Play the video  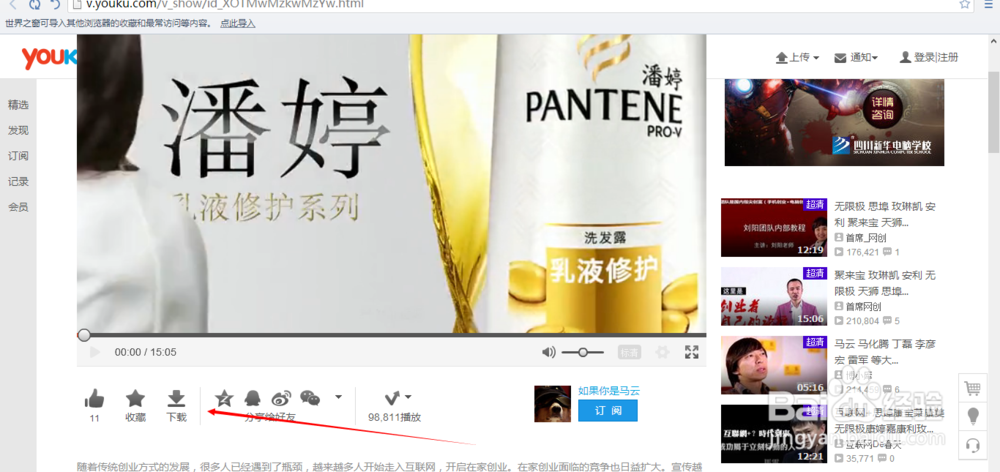[x=95, y=352]
